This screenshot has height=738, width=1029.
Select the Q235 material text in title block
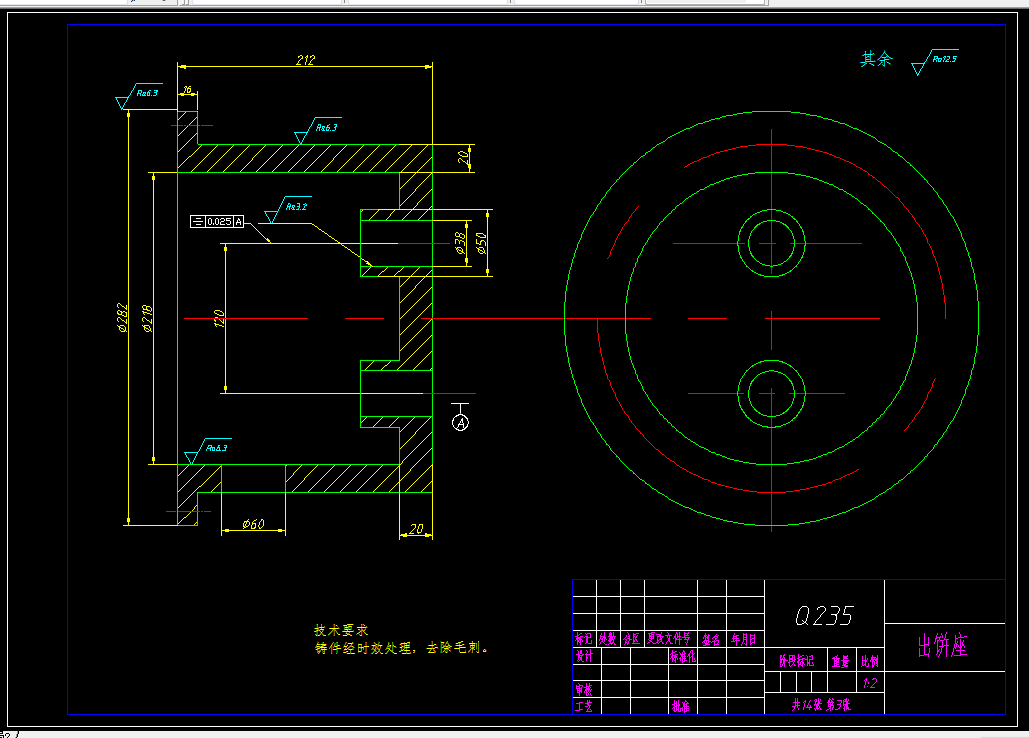click(x=824, y=615)
